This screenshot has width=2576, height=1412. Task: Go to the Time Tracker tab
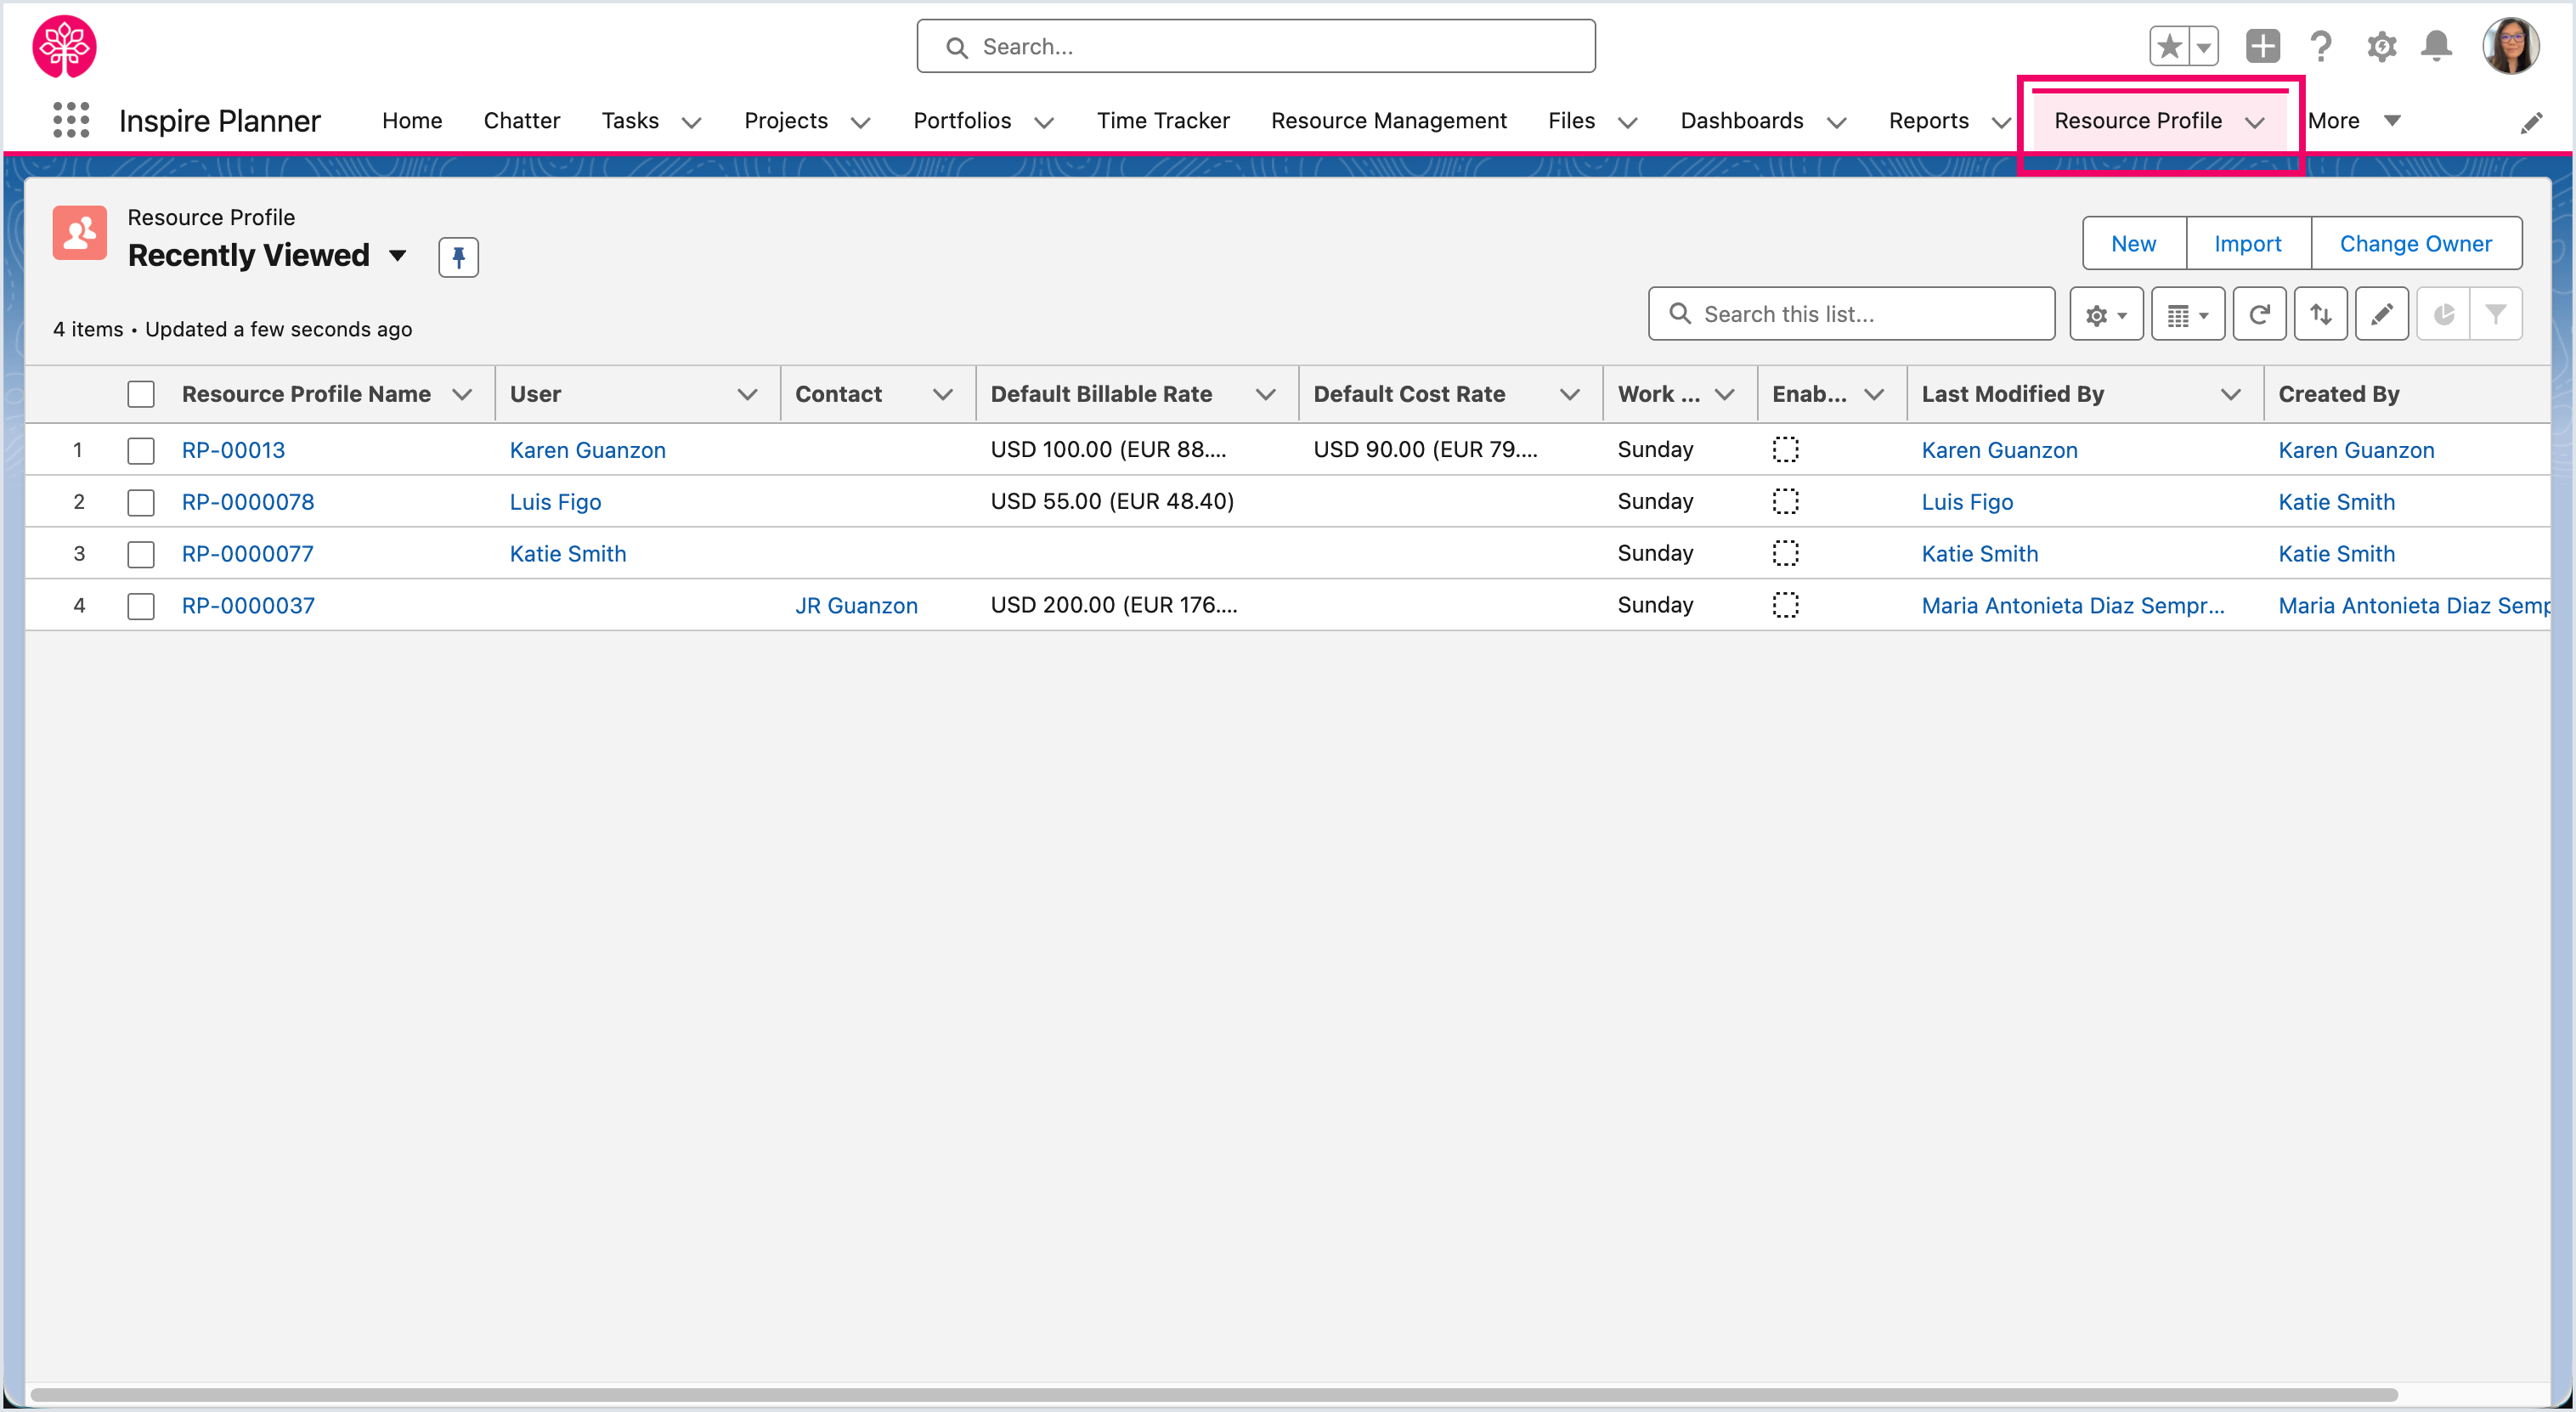coord(1162,121)
